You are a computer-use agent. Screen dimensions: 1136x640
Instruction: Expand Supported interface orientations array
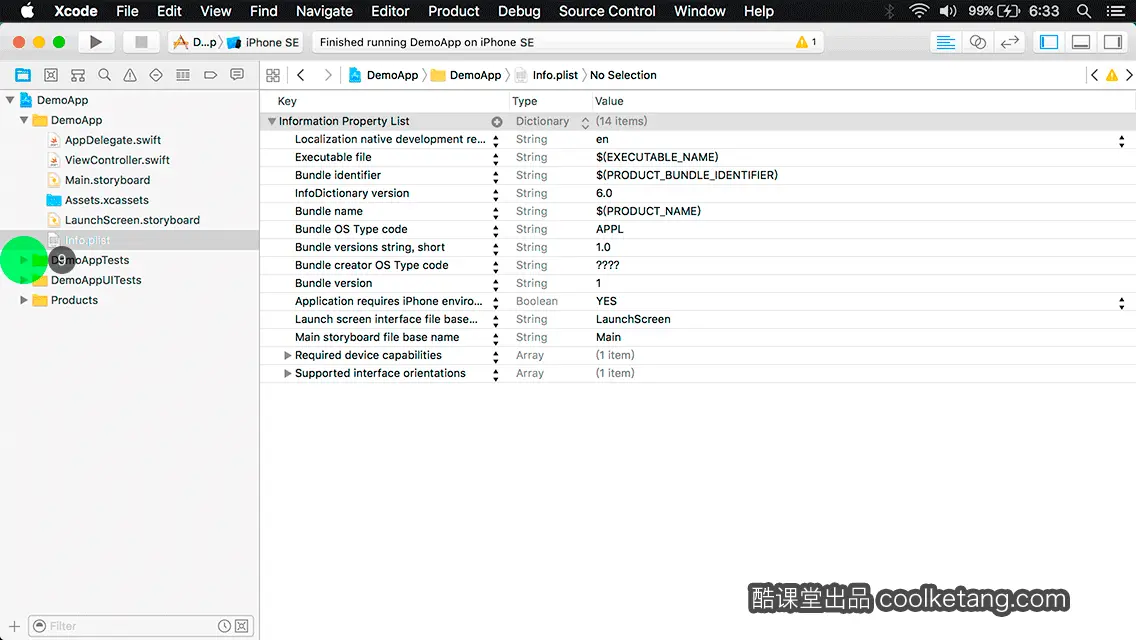tap(288, 373)
